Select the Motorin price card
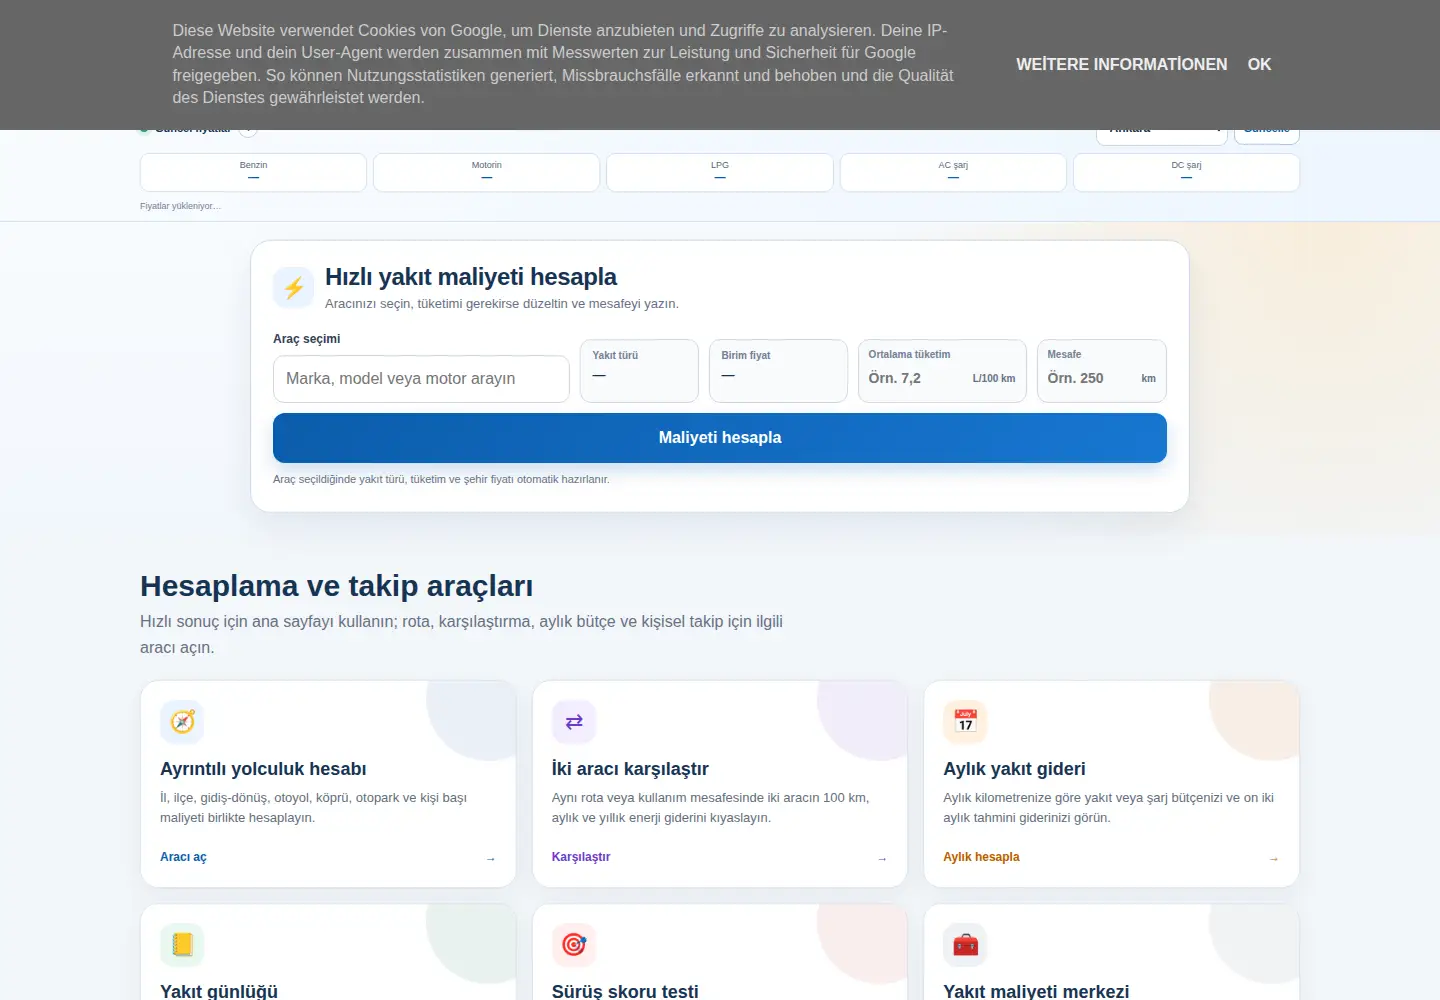Viewport: 1440px width, 1000px height. click(486, 172)
